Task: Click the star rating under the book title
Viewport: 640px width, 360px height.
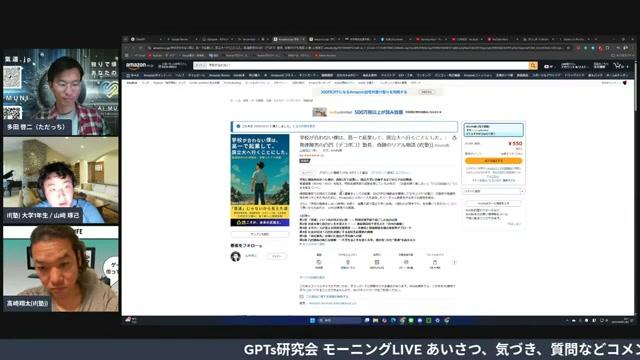Action: pos(311,156)
